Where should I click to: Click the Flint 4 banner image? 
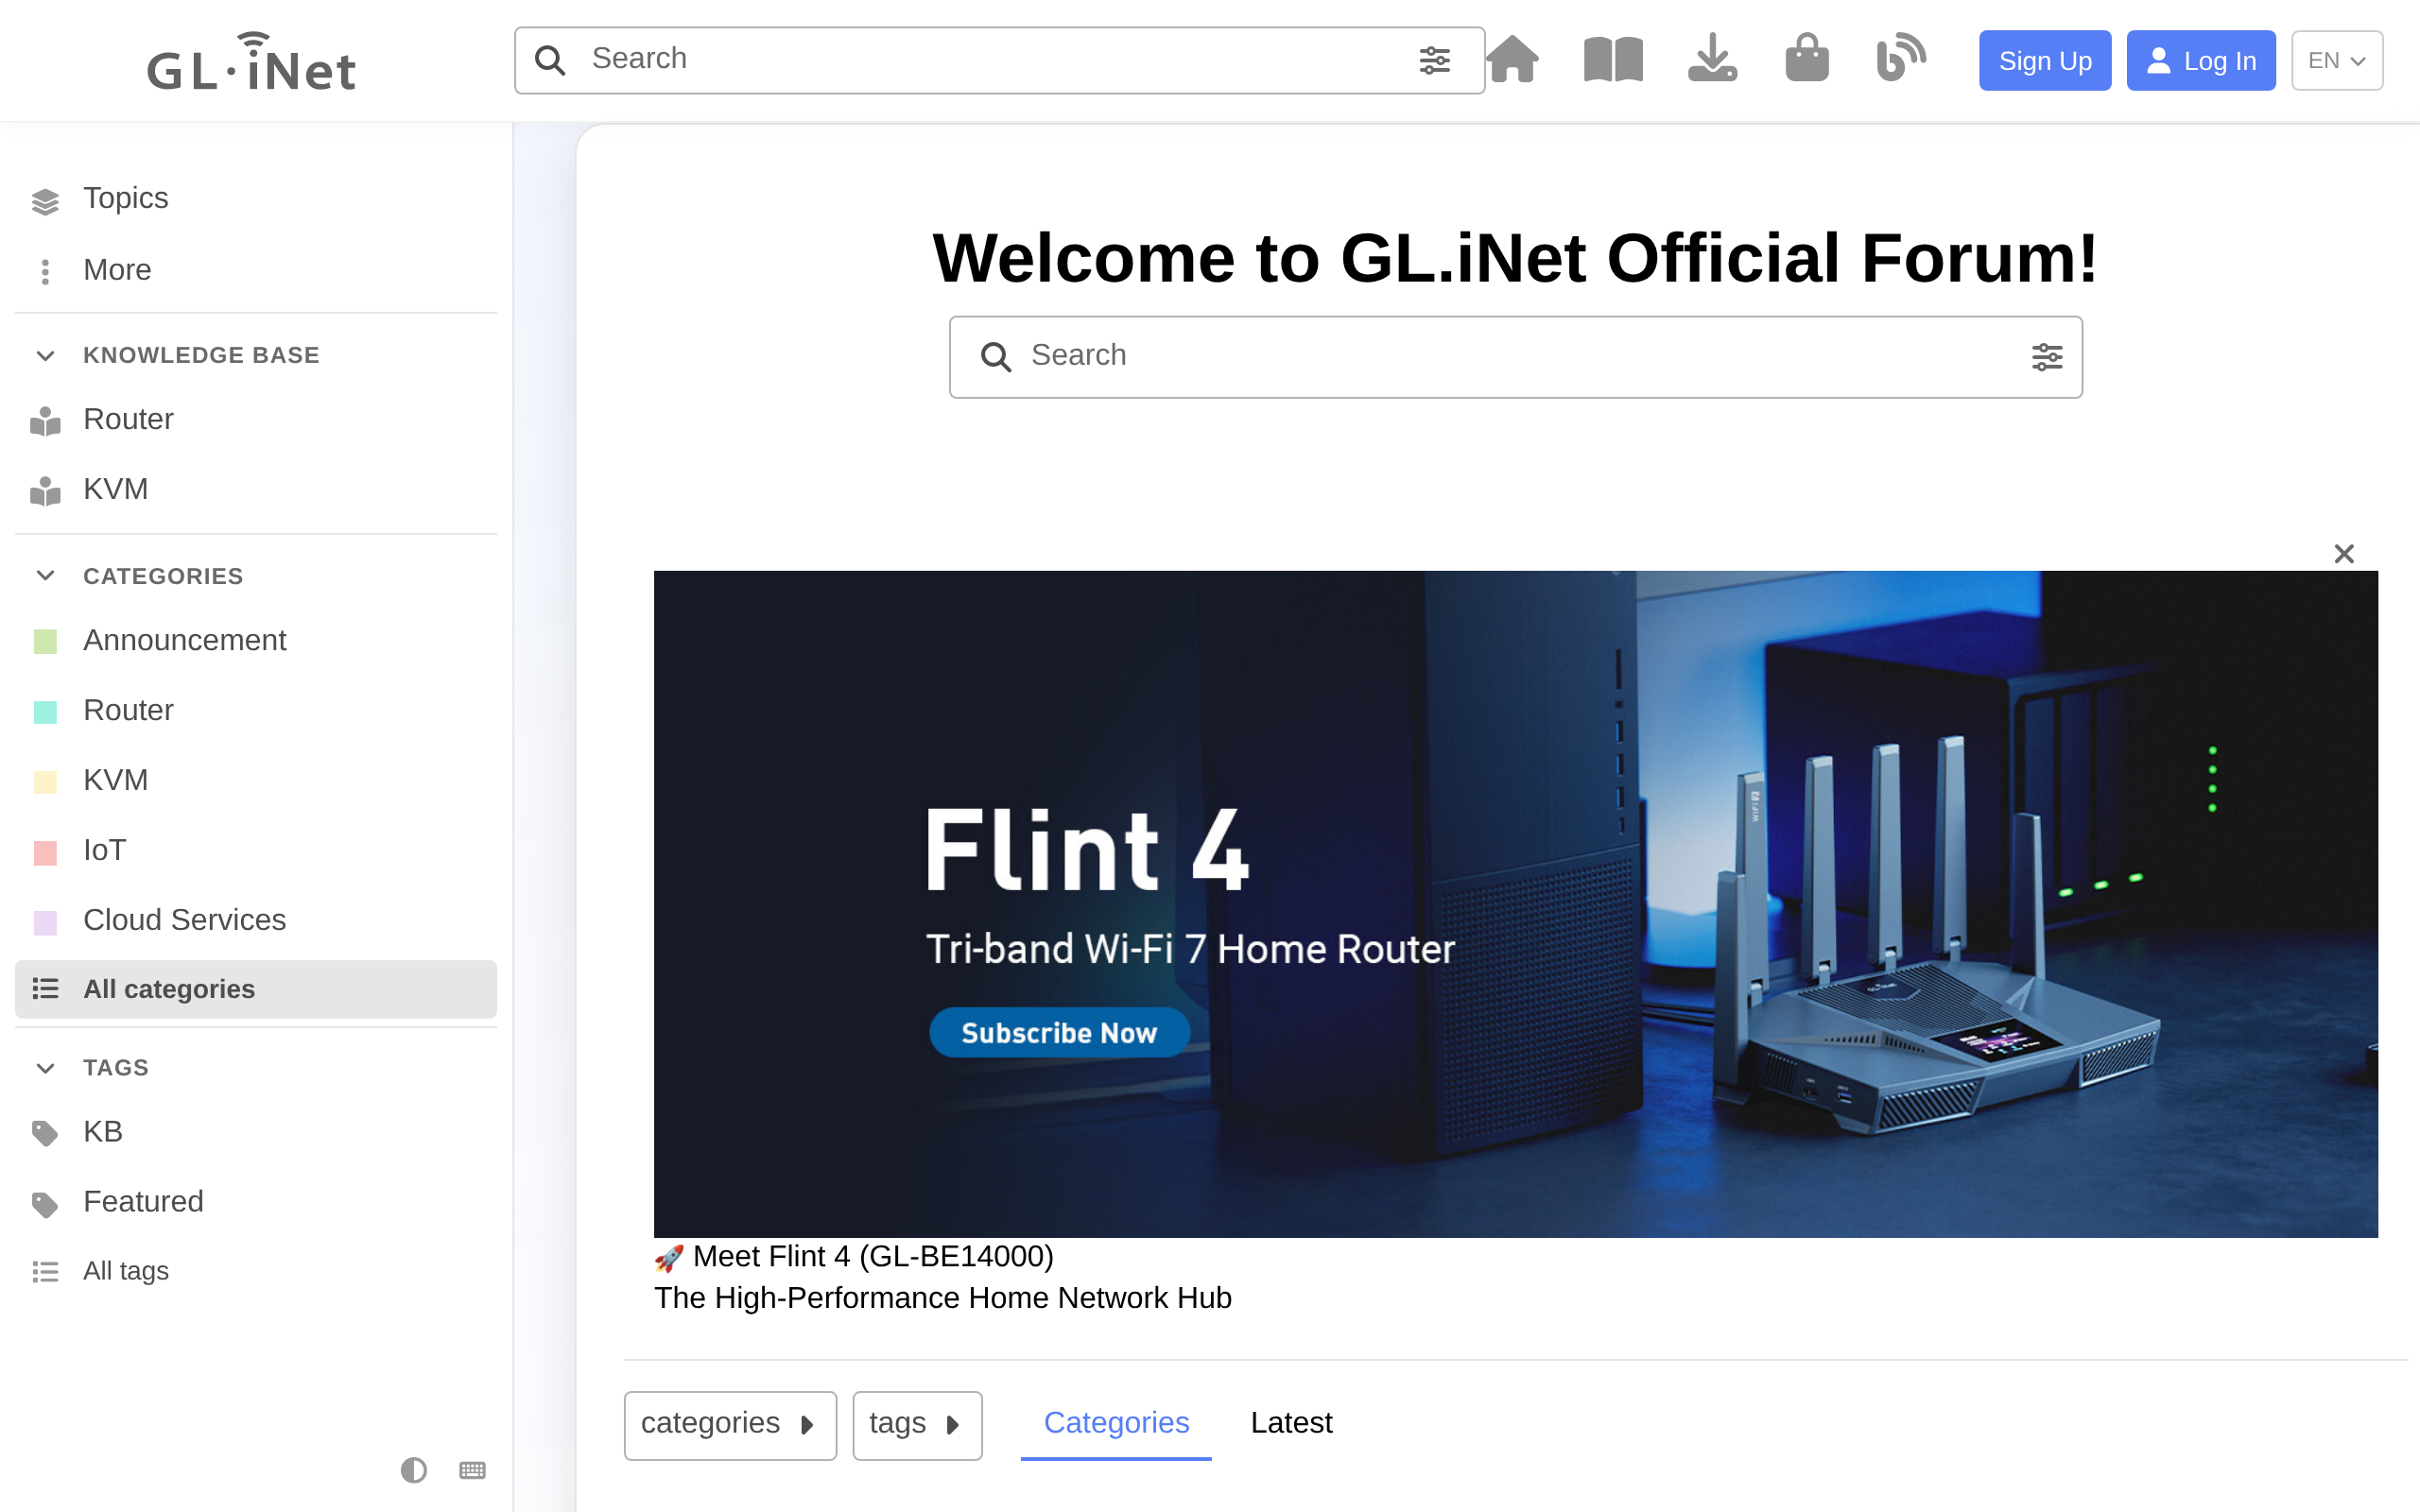tap(1515, 904)
